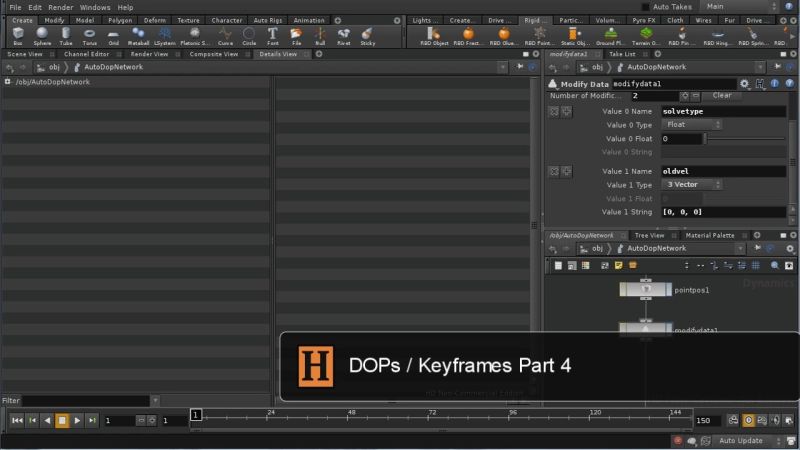Select the Sticky shelf tool
The image size is (800, 450).
pyautogui.click(x=367, y=36)
